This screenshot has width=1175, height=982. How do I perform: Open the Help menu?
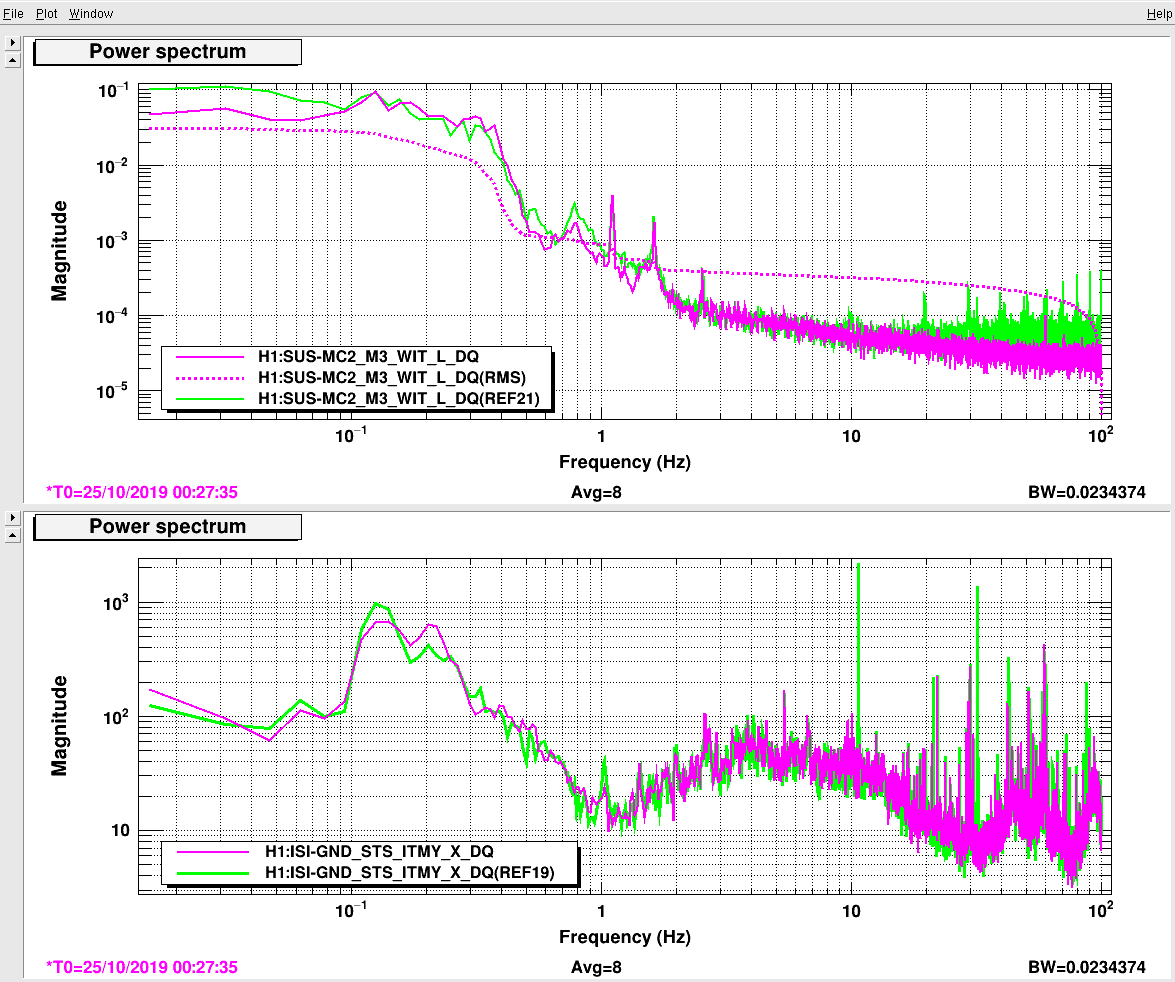[x=1159, y=13]
